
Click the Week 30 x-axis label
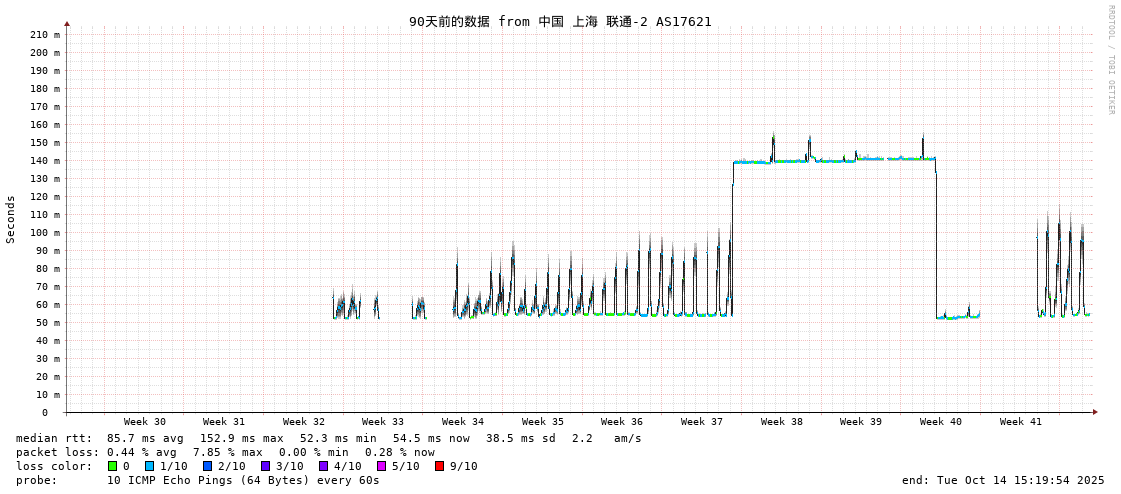click(x=145, y=422)
